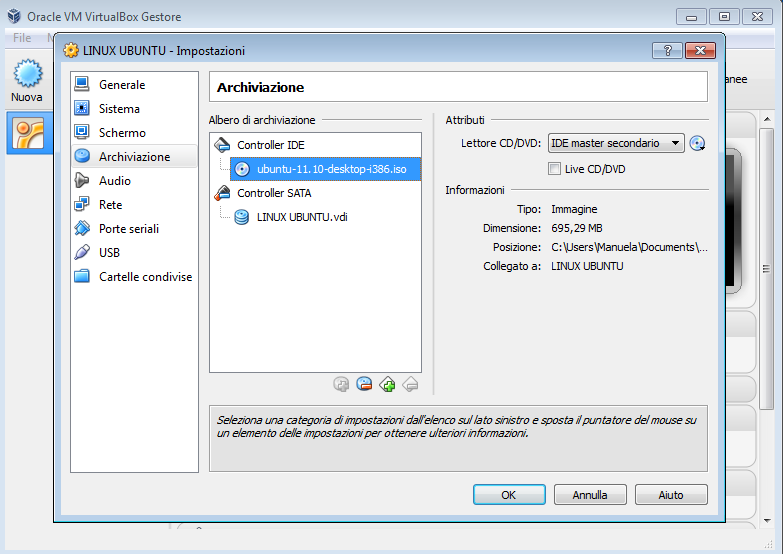Open the Sistema settings category
The width and height of the screenshot is (783, 554).
click(x=134, y=108)
